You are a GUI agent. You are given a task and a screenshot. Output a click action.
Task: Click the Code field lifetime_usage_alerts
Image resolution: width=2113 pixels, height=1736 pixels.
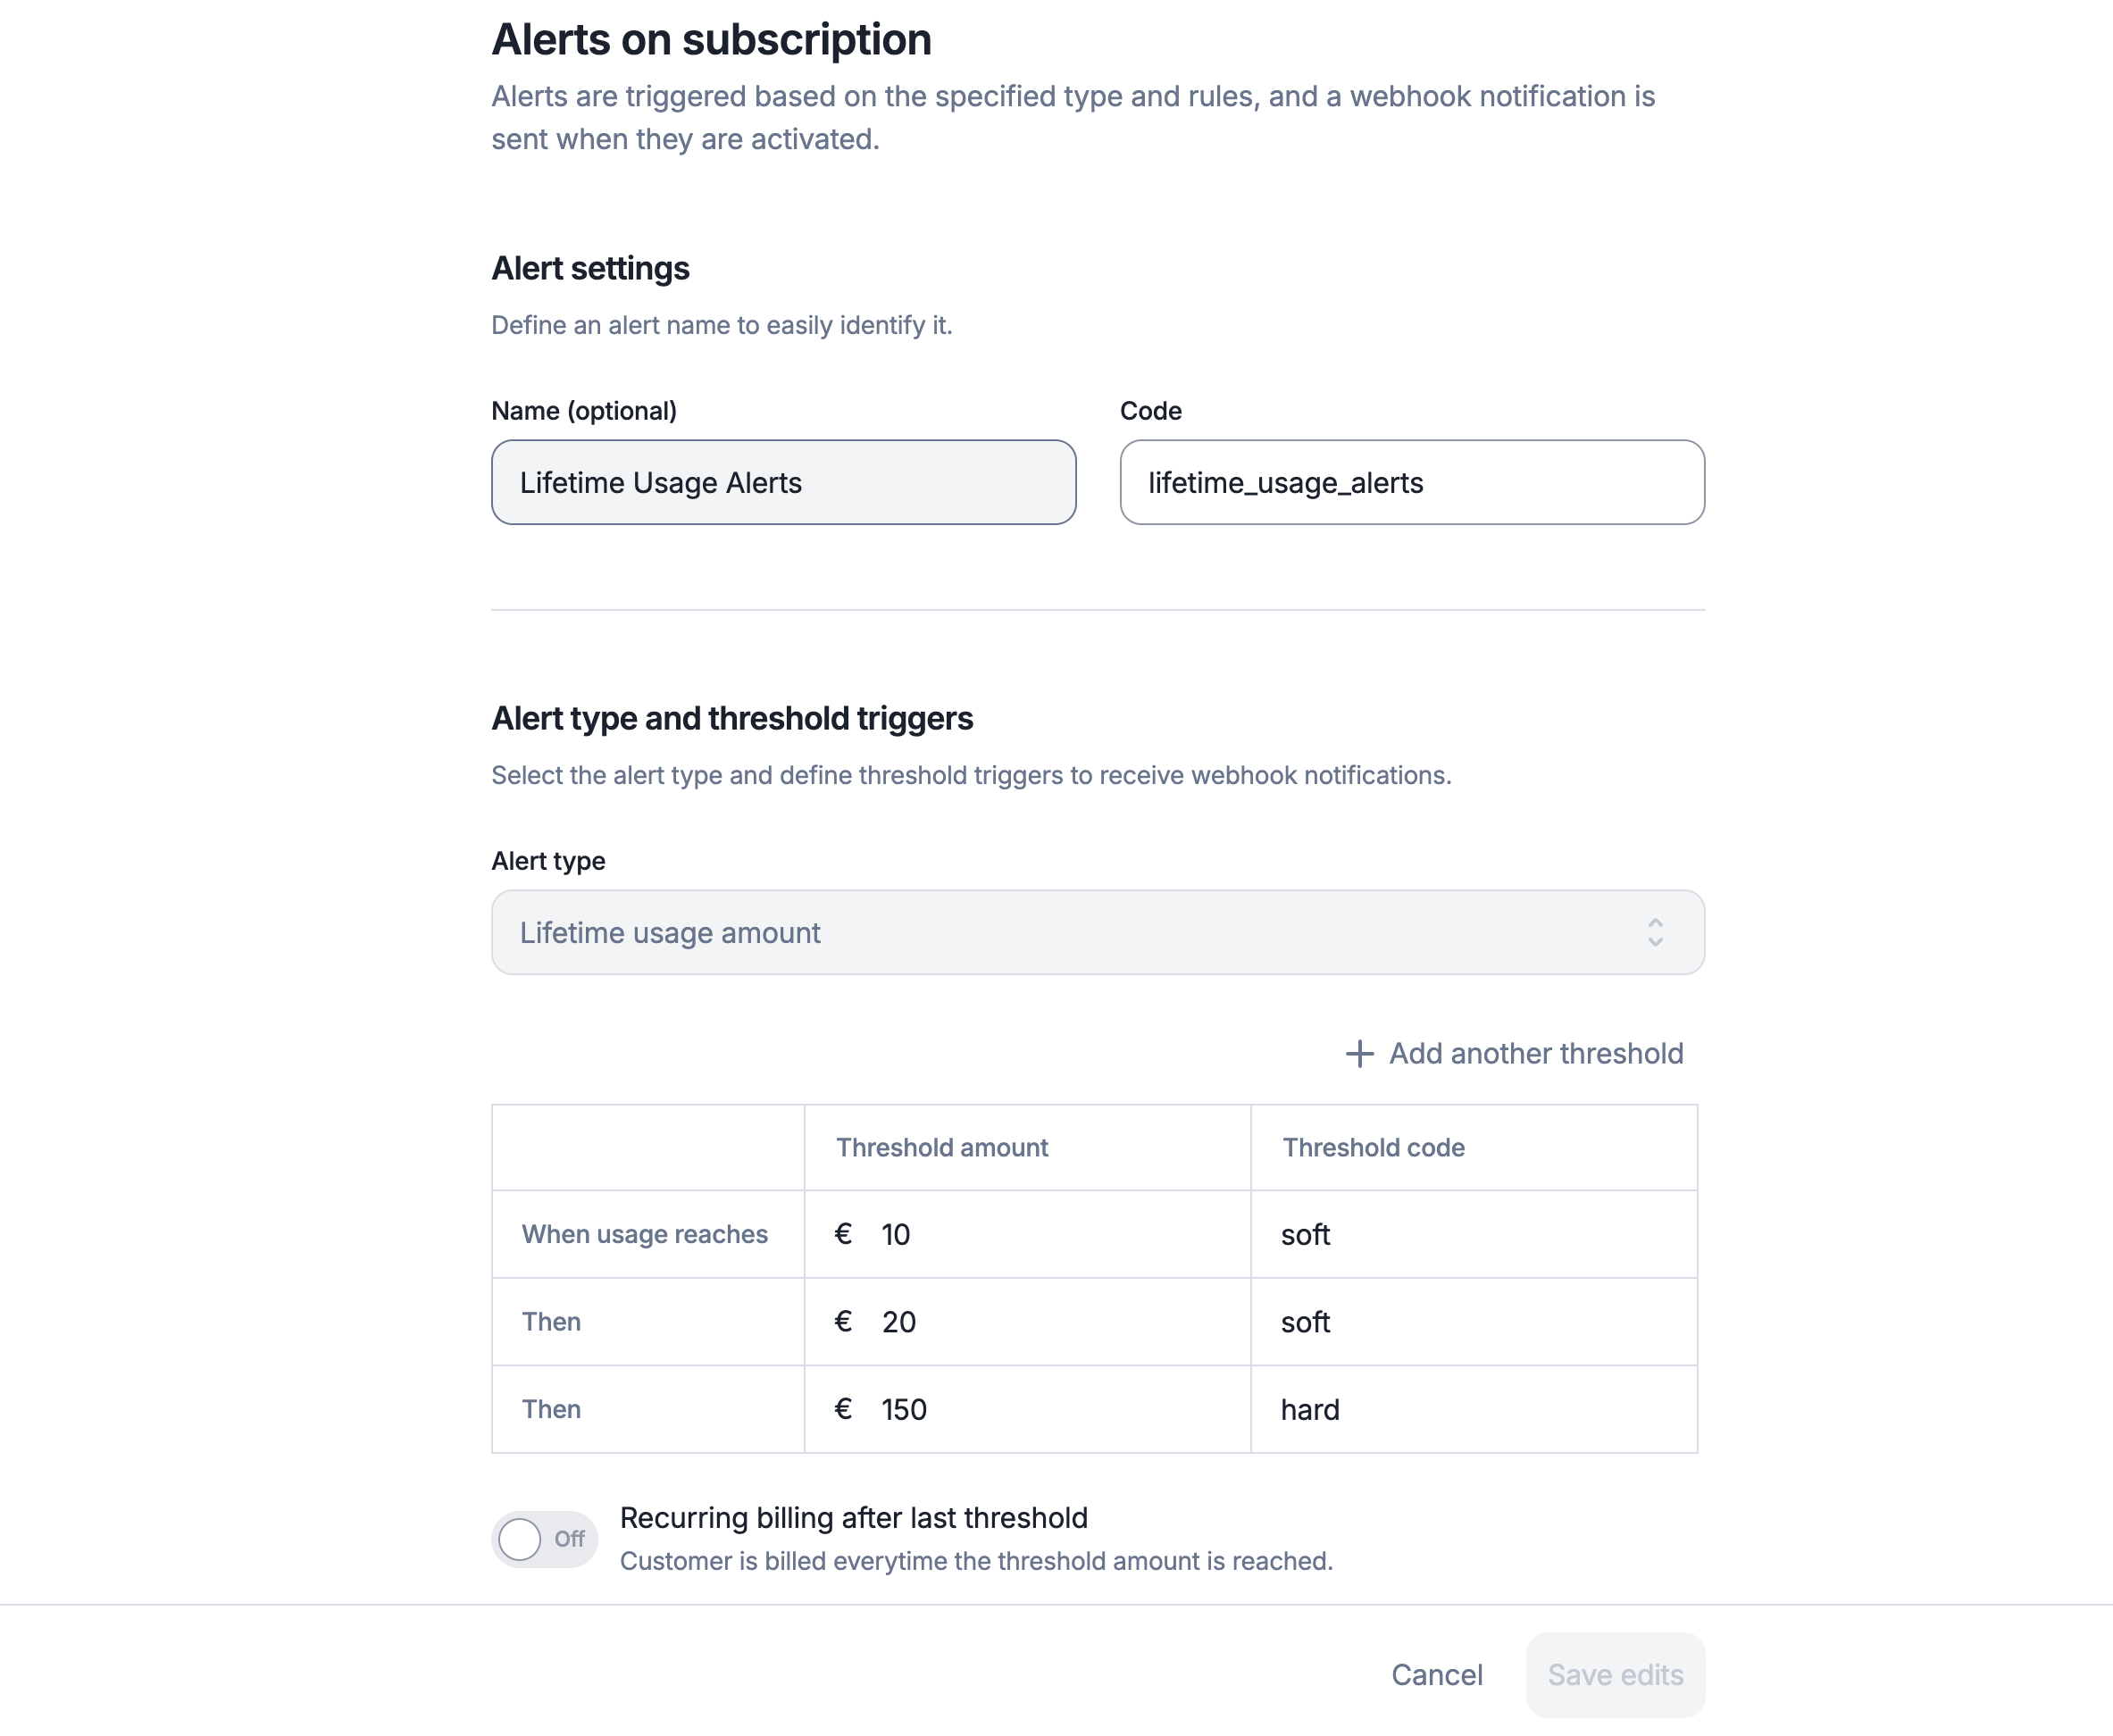point(1412,482)
